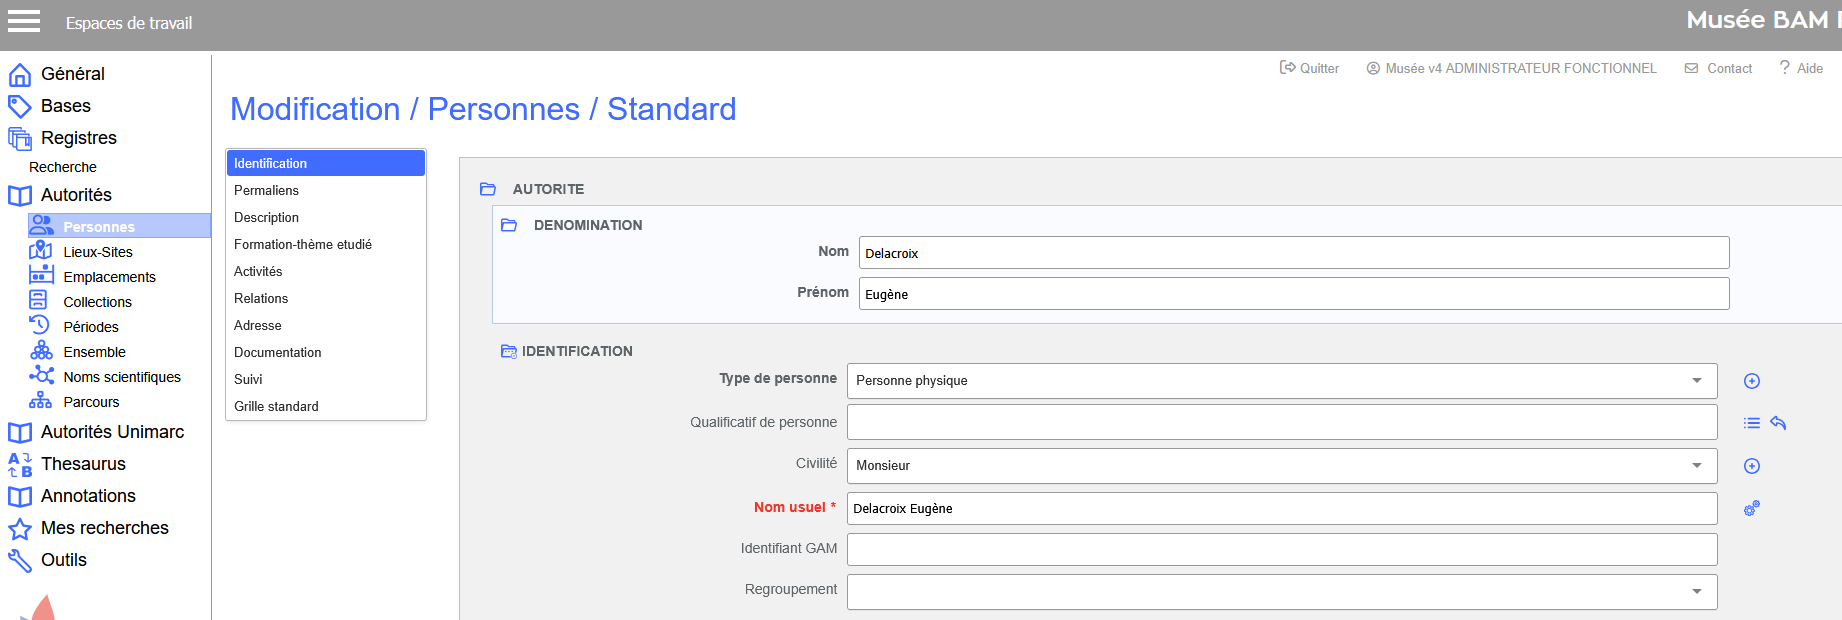Viewport: 1842px width, 620px height.
Task: Click the undo arrow next to Qualificatif de personne
Action: click(1778, 423)
